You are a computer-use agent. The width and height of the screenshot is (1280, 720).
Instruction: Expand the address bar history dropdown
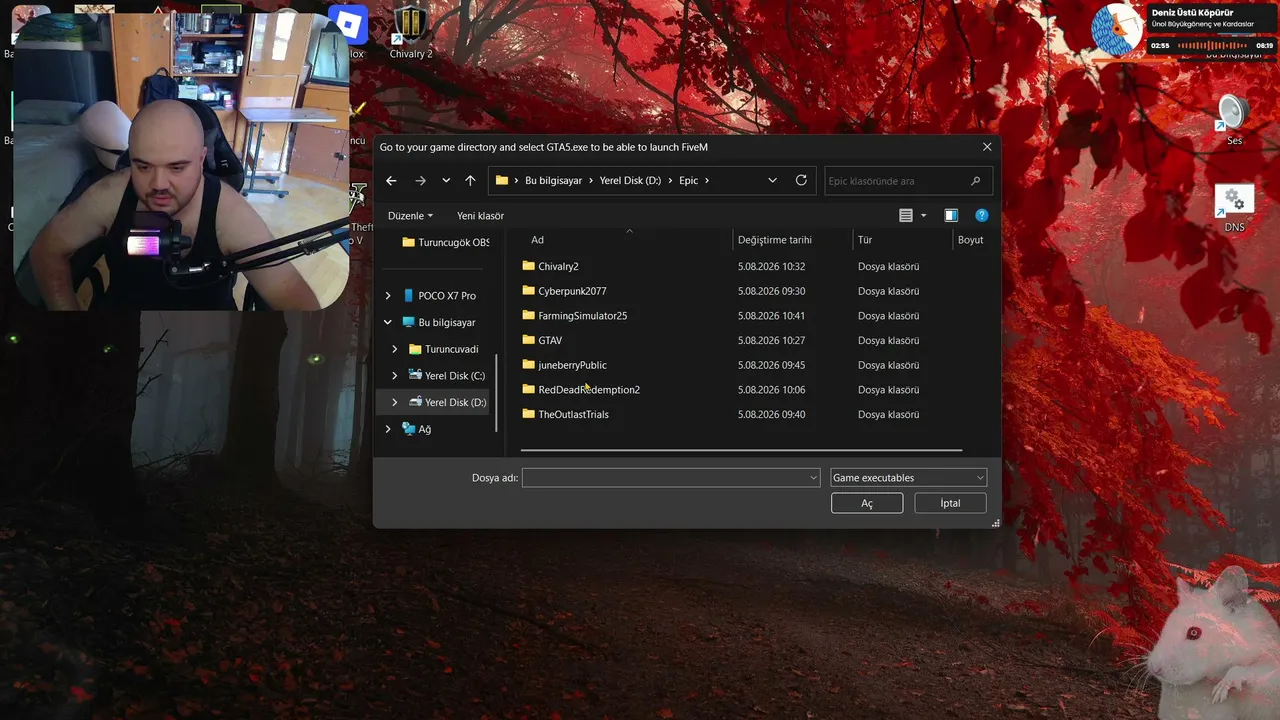point(772,181)
